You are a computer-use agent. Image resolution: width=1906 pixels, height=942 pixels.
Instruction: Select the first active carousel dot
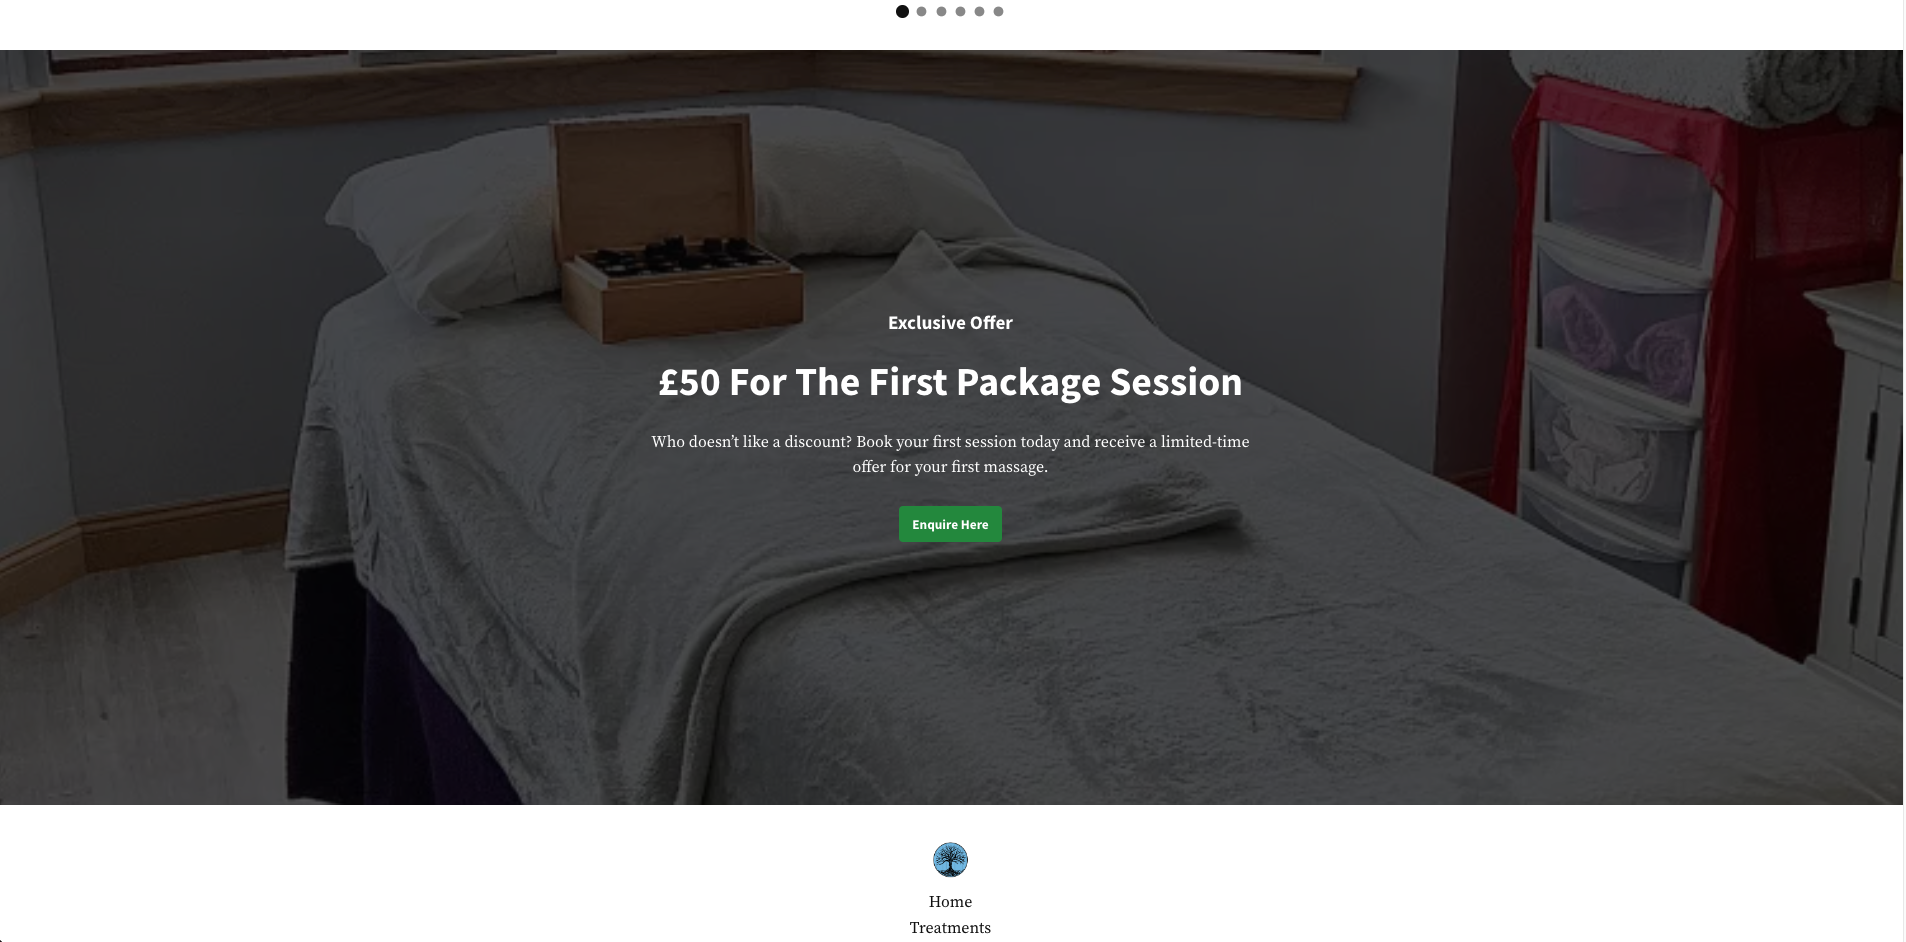click(x=902, y=12)
